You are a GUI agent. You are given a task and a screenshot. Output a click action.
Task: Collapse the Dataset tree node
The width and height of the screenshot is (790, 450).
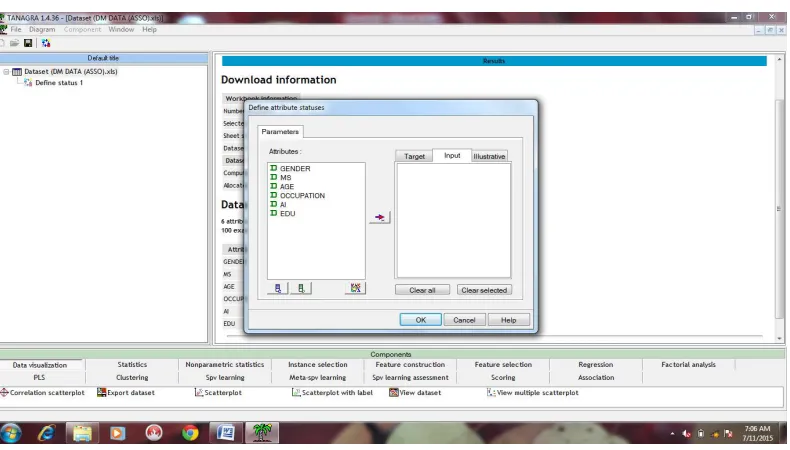point(6,72)
